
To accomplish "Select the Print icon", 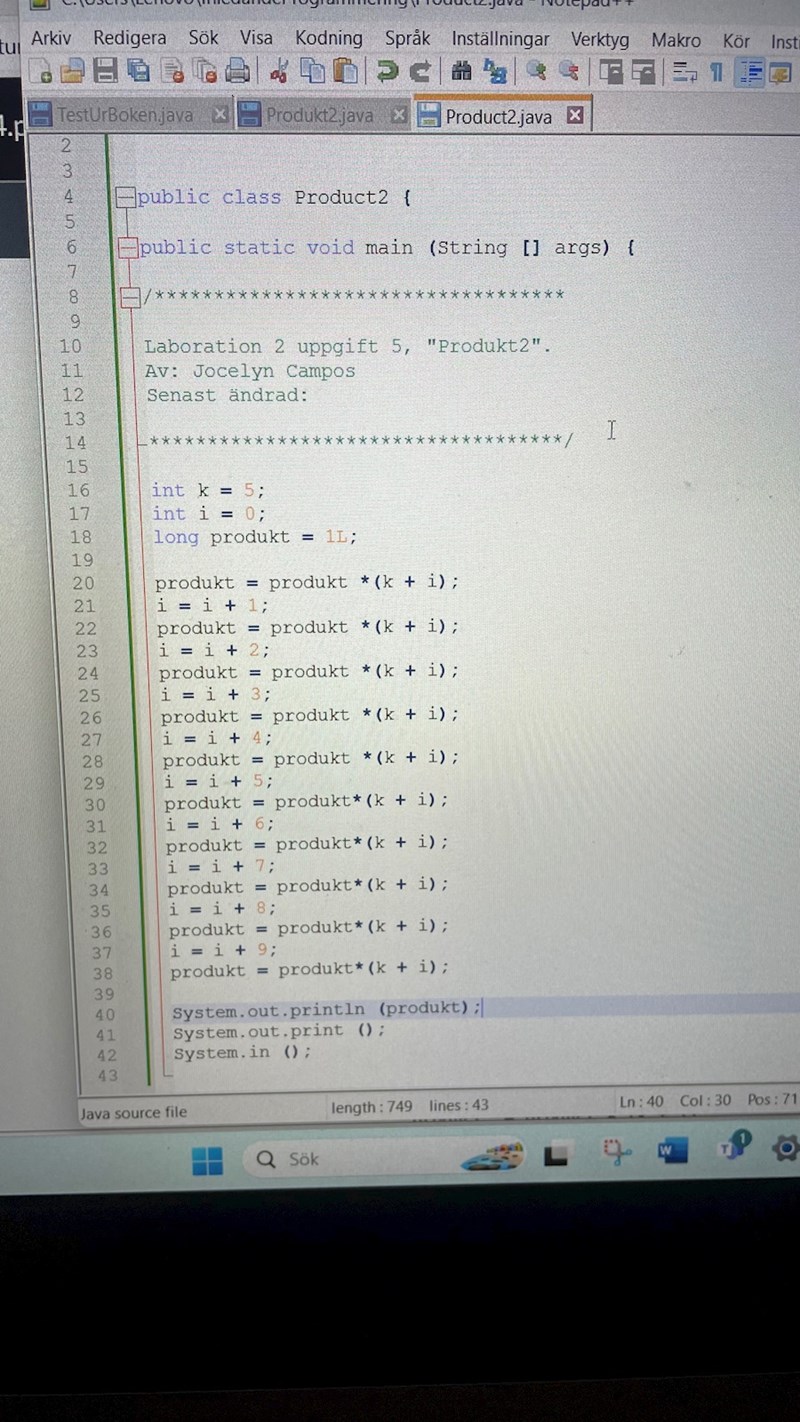I will (237, 72).
